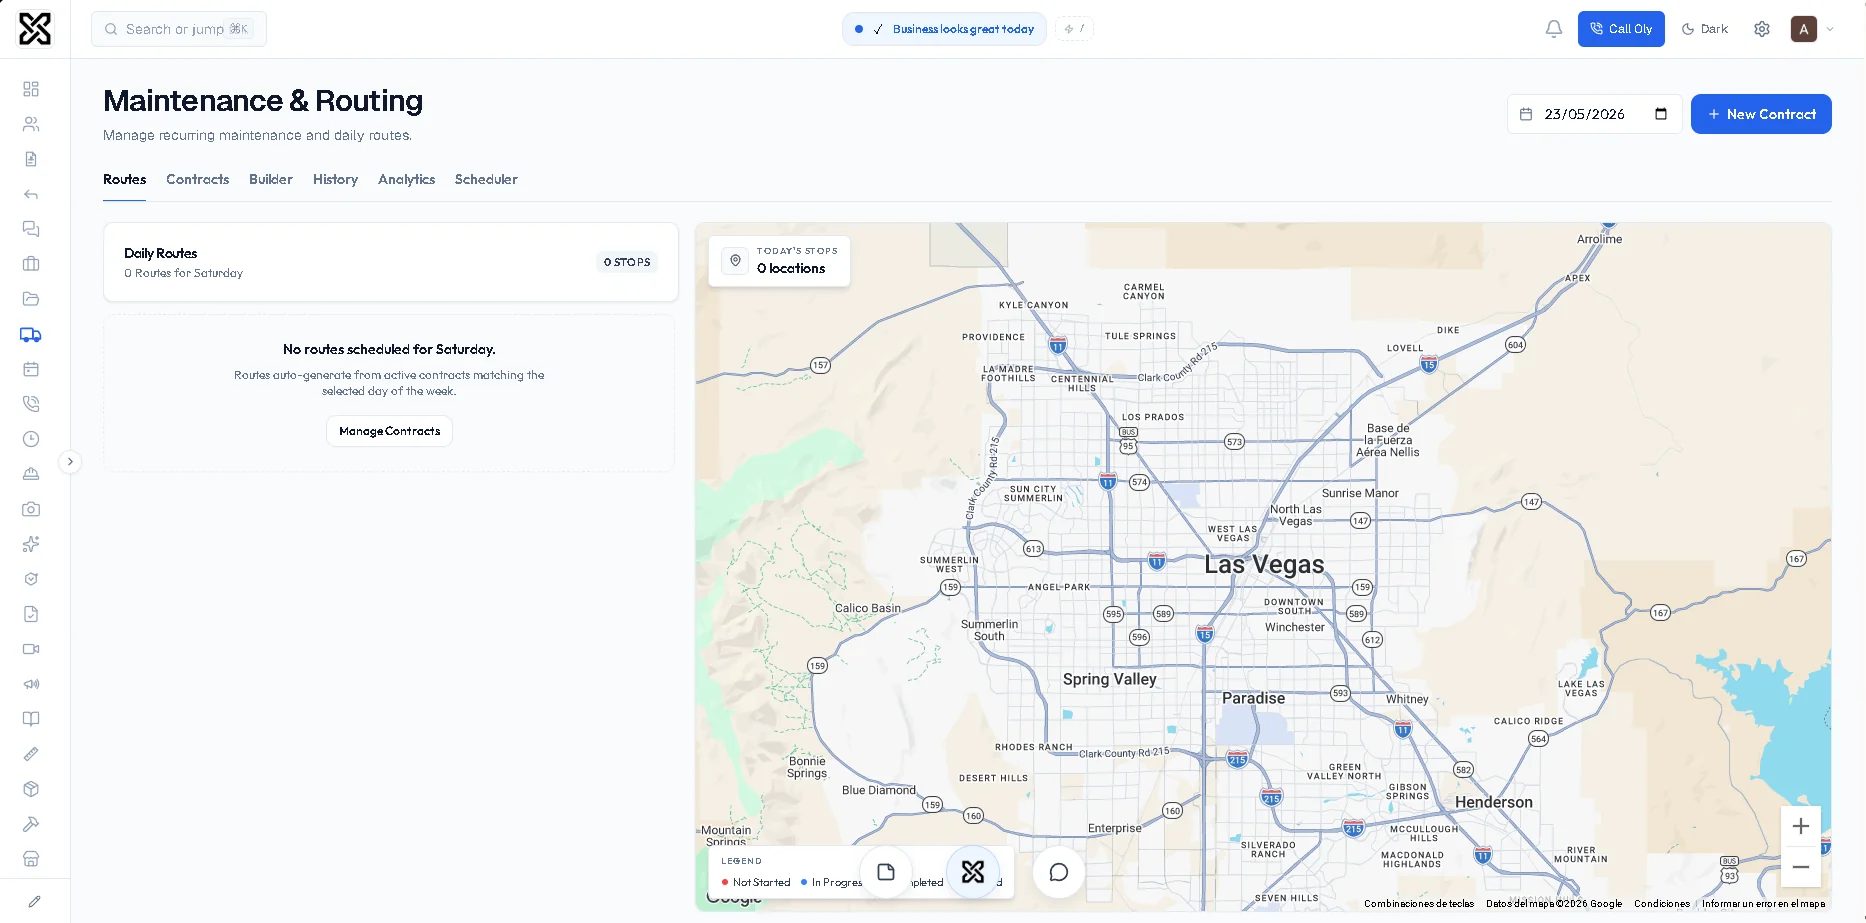Open the chat messages icon in sidebar
1866x923 pixels.
(x=31, y=229)
